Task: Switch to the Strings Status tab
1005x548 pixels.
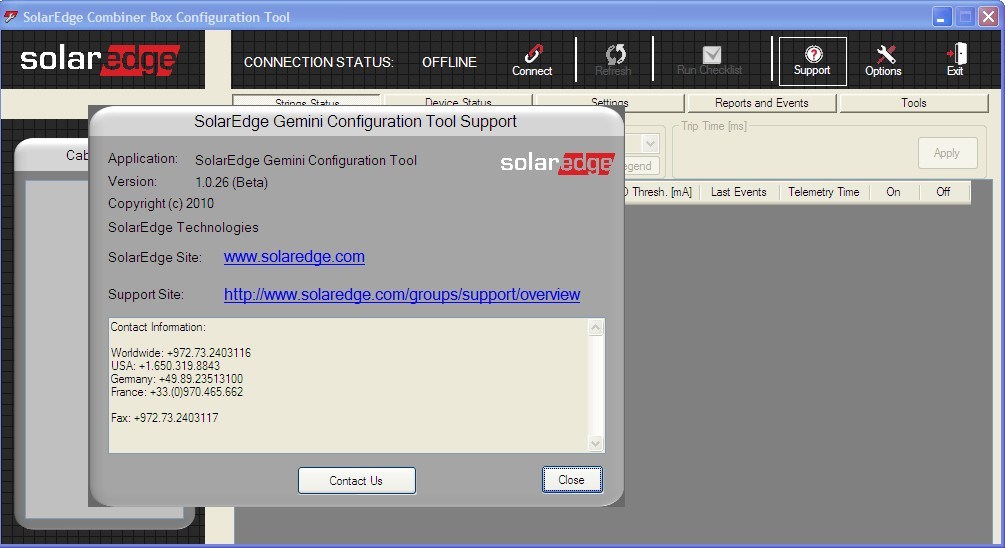Action: coord(307,101)
